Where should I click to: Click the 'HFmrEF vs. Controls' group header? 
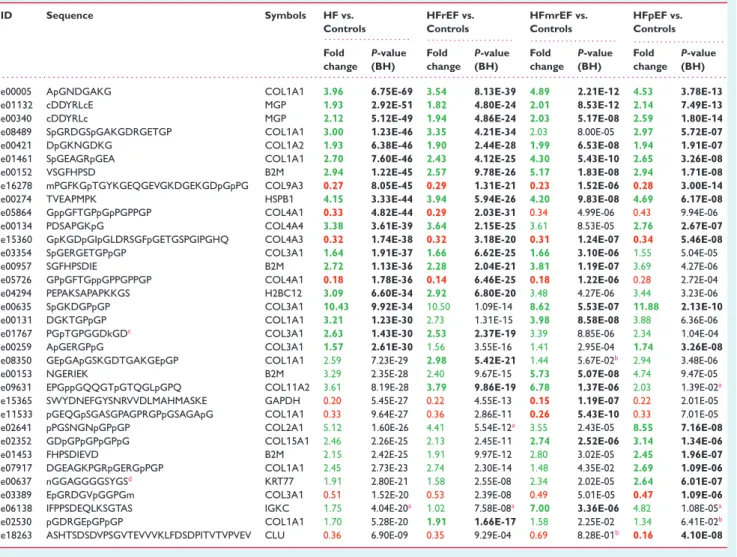tap(559, 22)
